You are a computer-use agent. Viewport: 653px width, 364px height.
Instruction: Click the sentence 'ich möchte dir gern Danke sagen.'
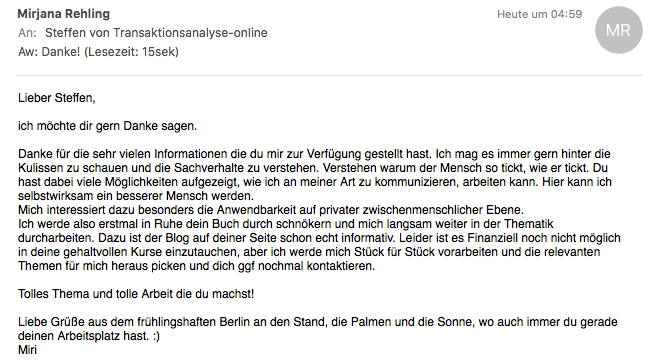tap(107, 126)
